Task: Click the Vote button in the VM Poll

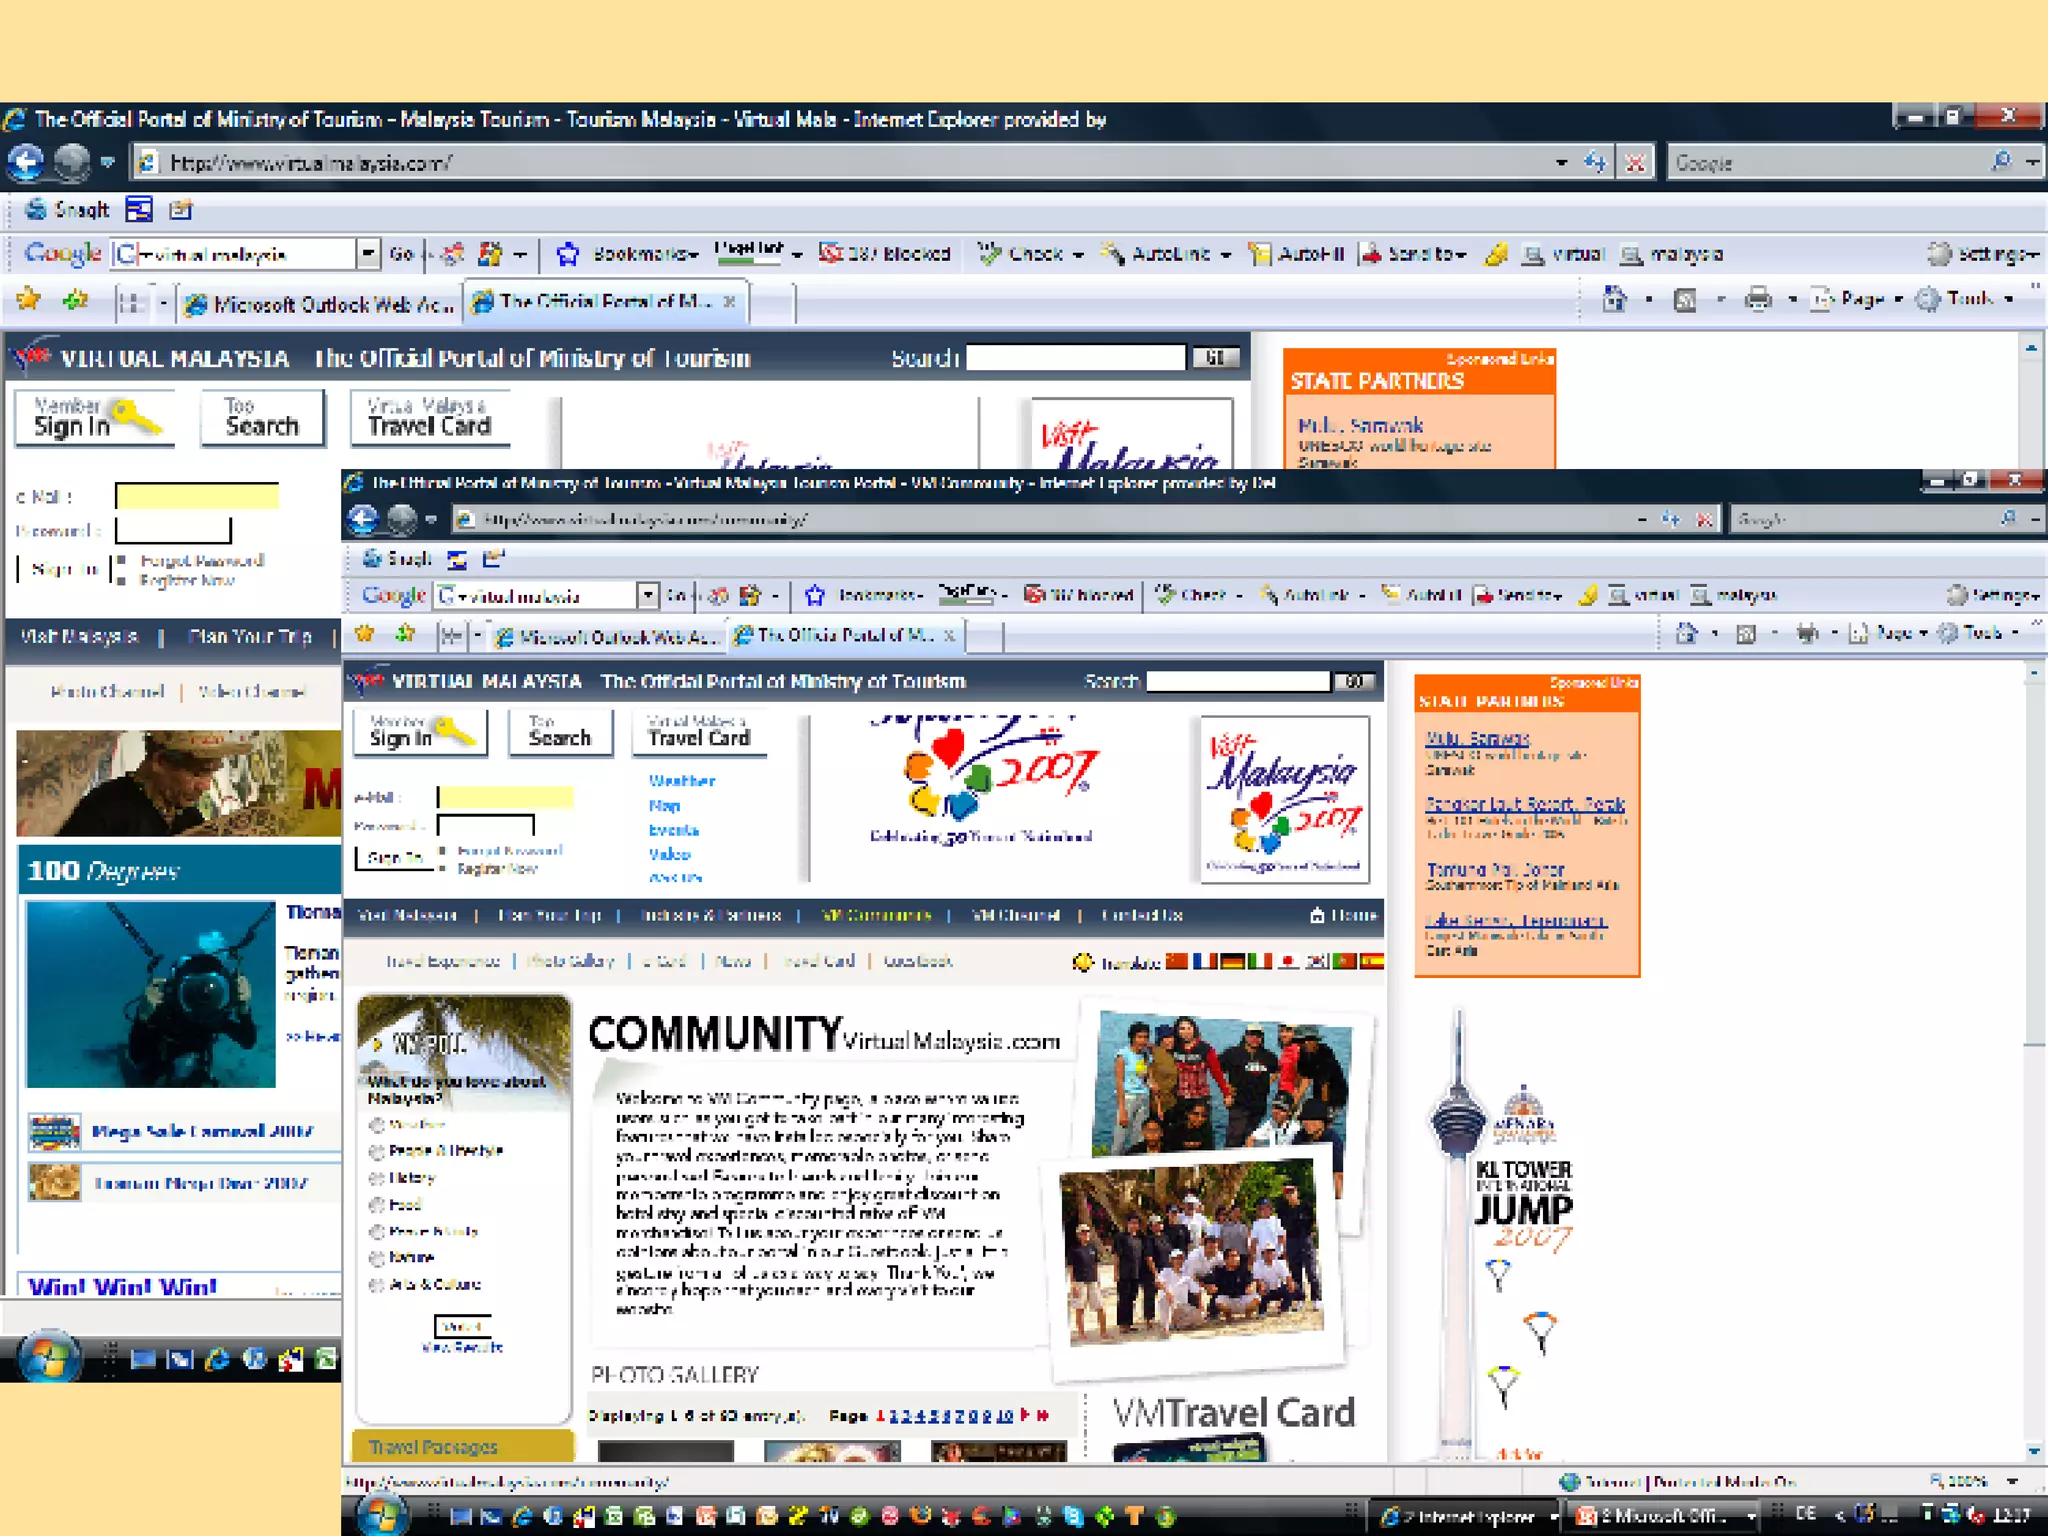Action: tap(462, 1326)
